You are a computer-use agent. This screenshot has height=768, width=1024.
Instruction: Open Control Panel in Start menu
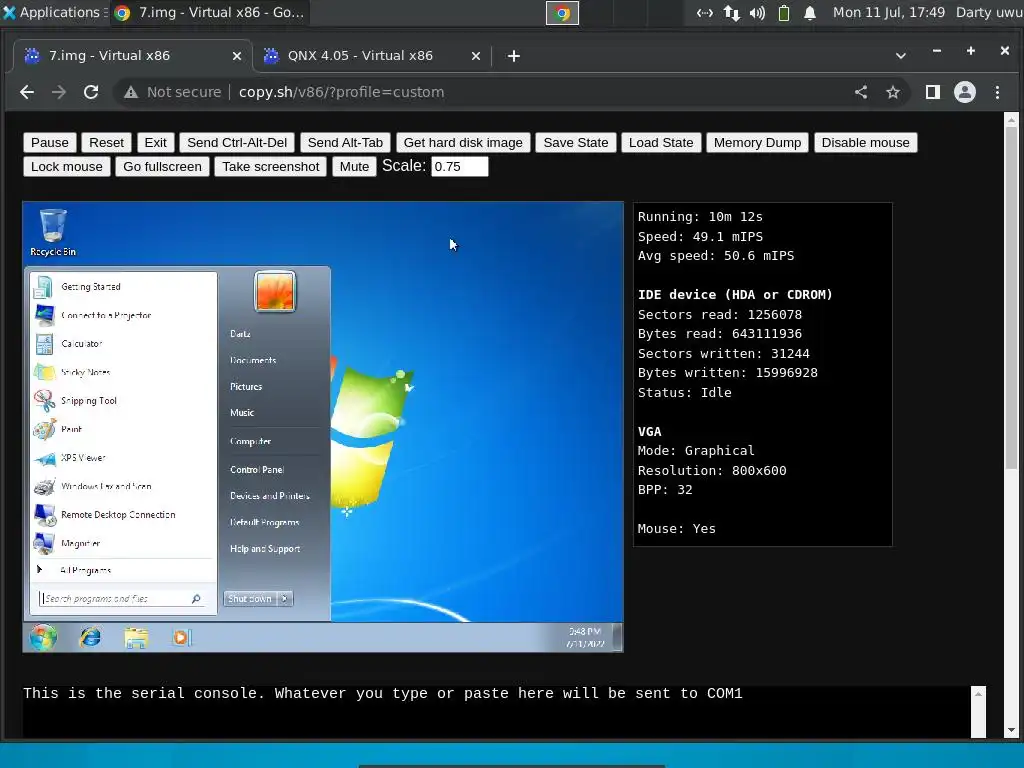tap(257, 470)
